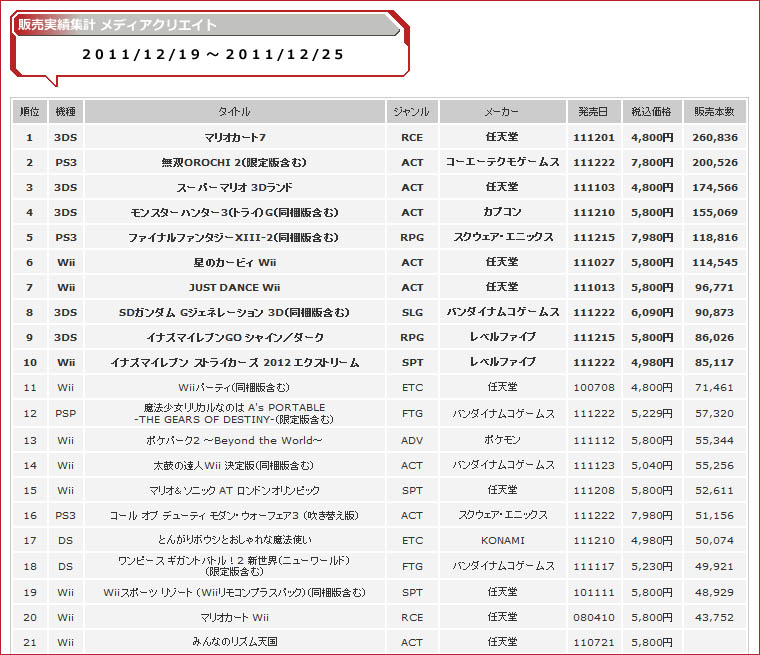The image size is (760, 655).
Task: Click maker カプコン
Action: [x=502, y=212]
